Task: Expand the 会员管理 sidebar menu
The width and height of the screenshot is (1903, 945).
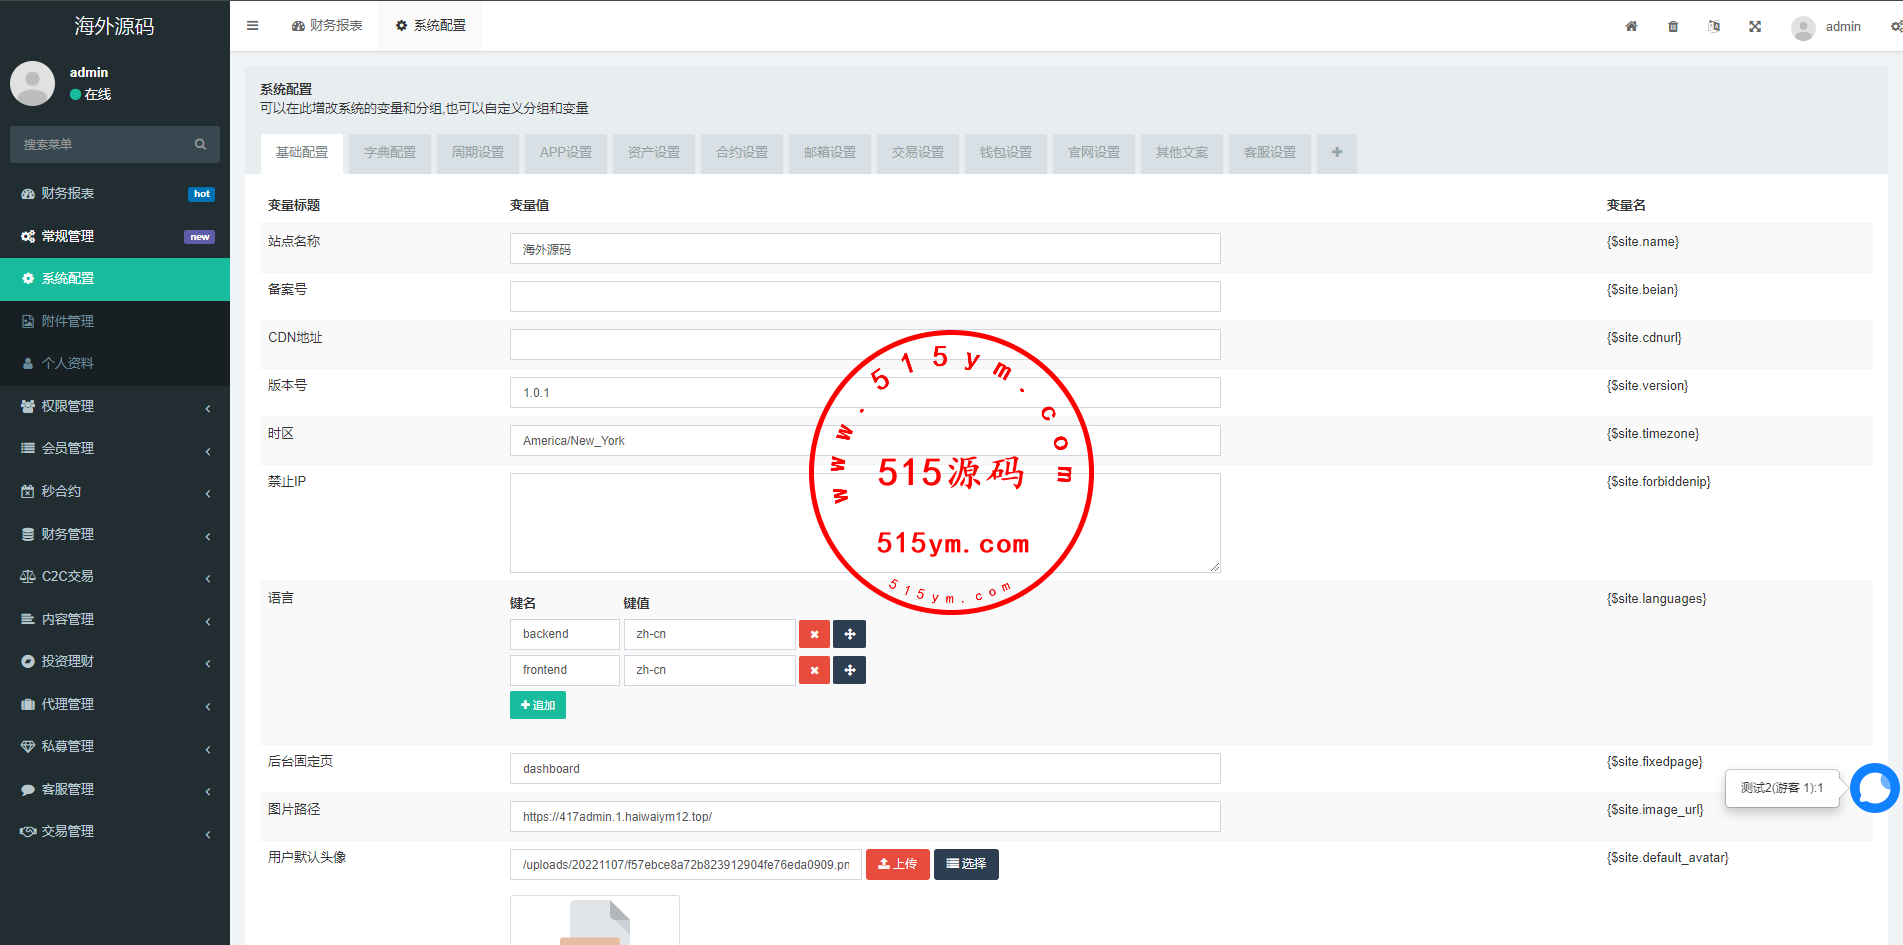Action: (x=115, y=449)
